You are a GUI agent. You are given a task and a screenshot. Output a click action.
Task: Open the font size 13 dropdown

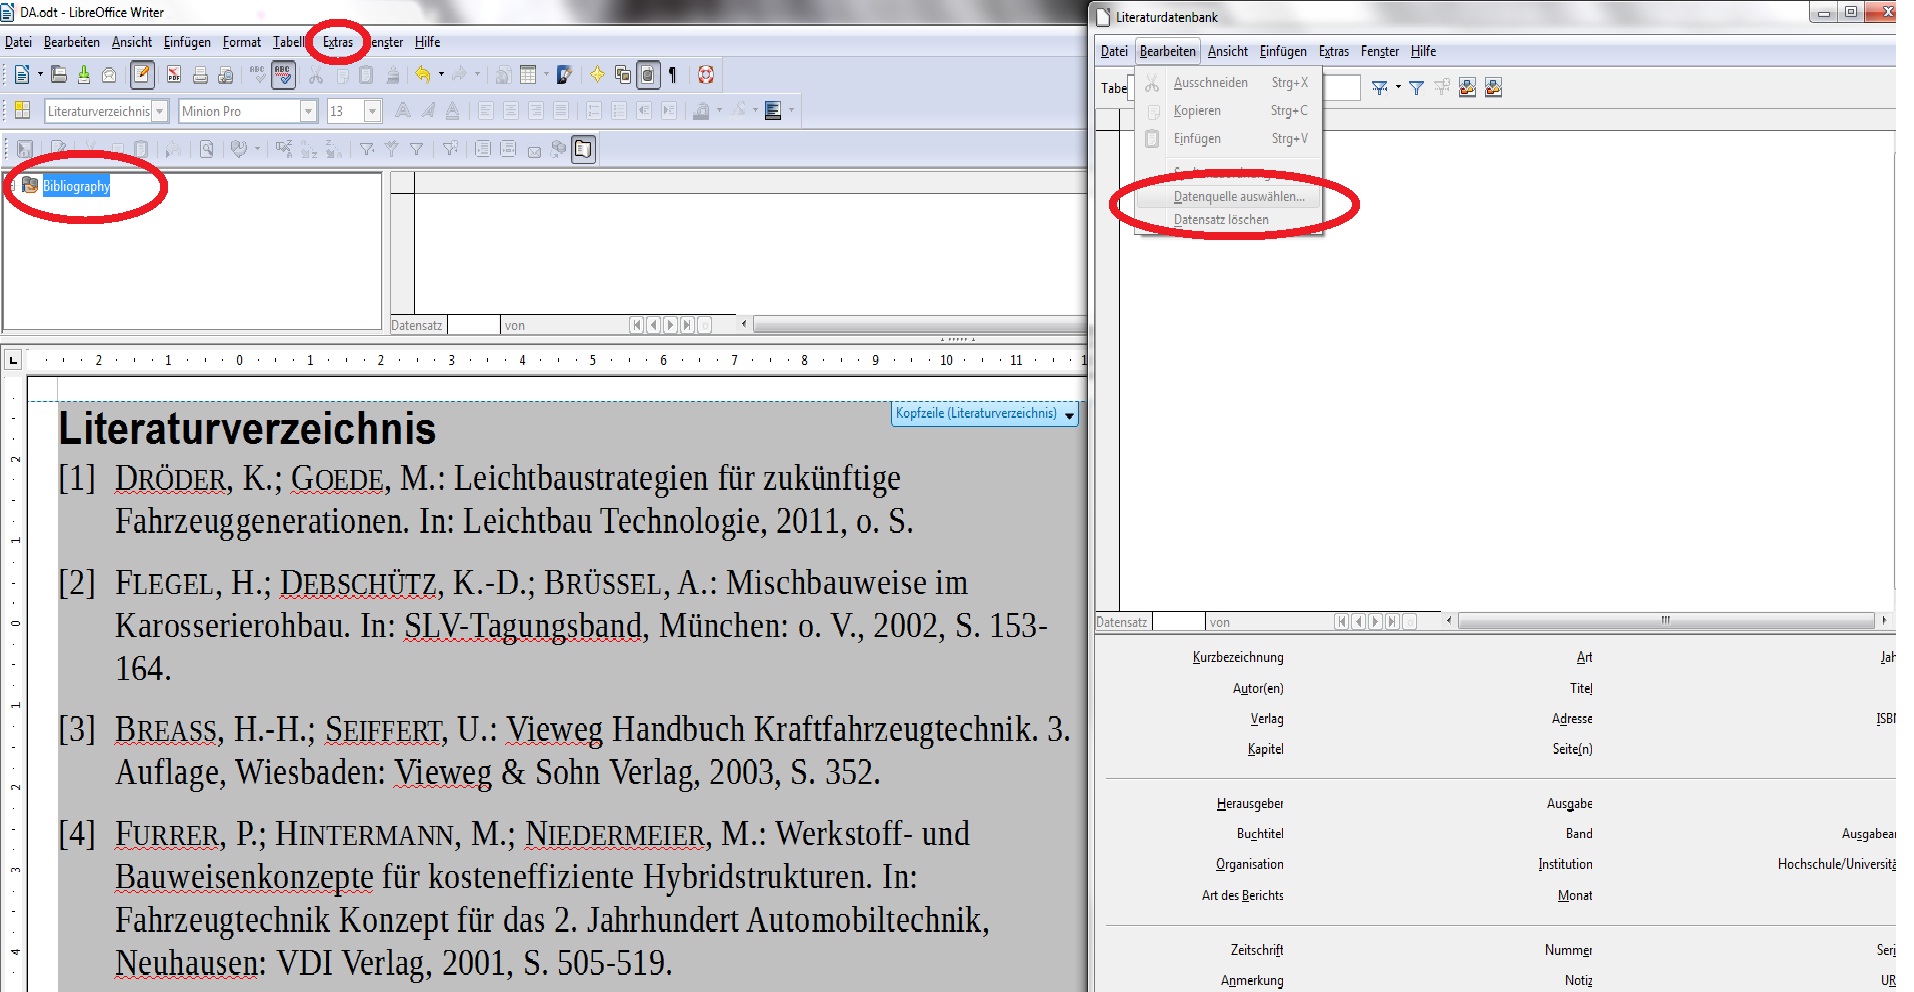coord(373,111)
